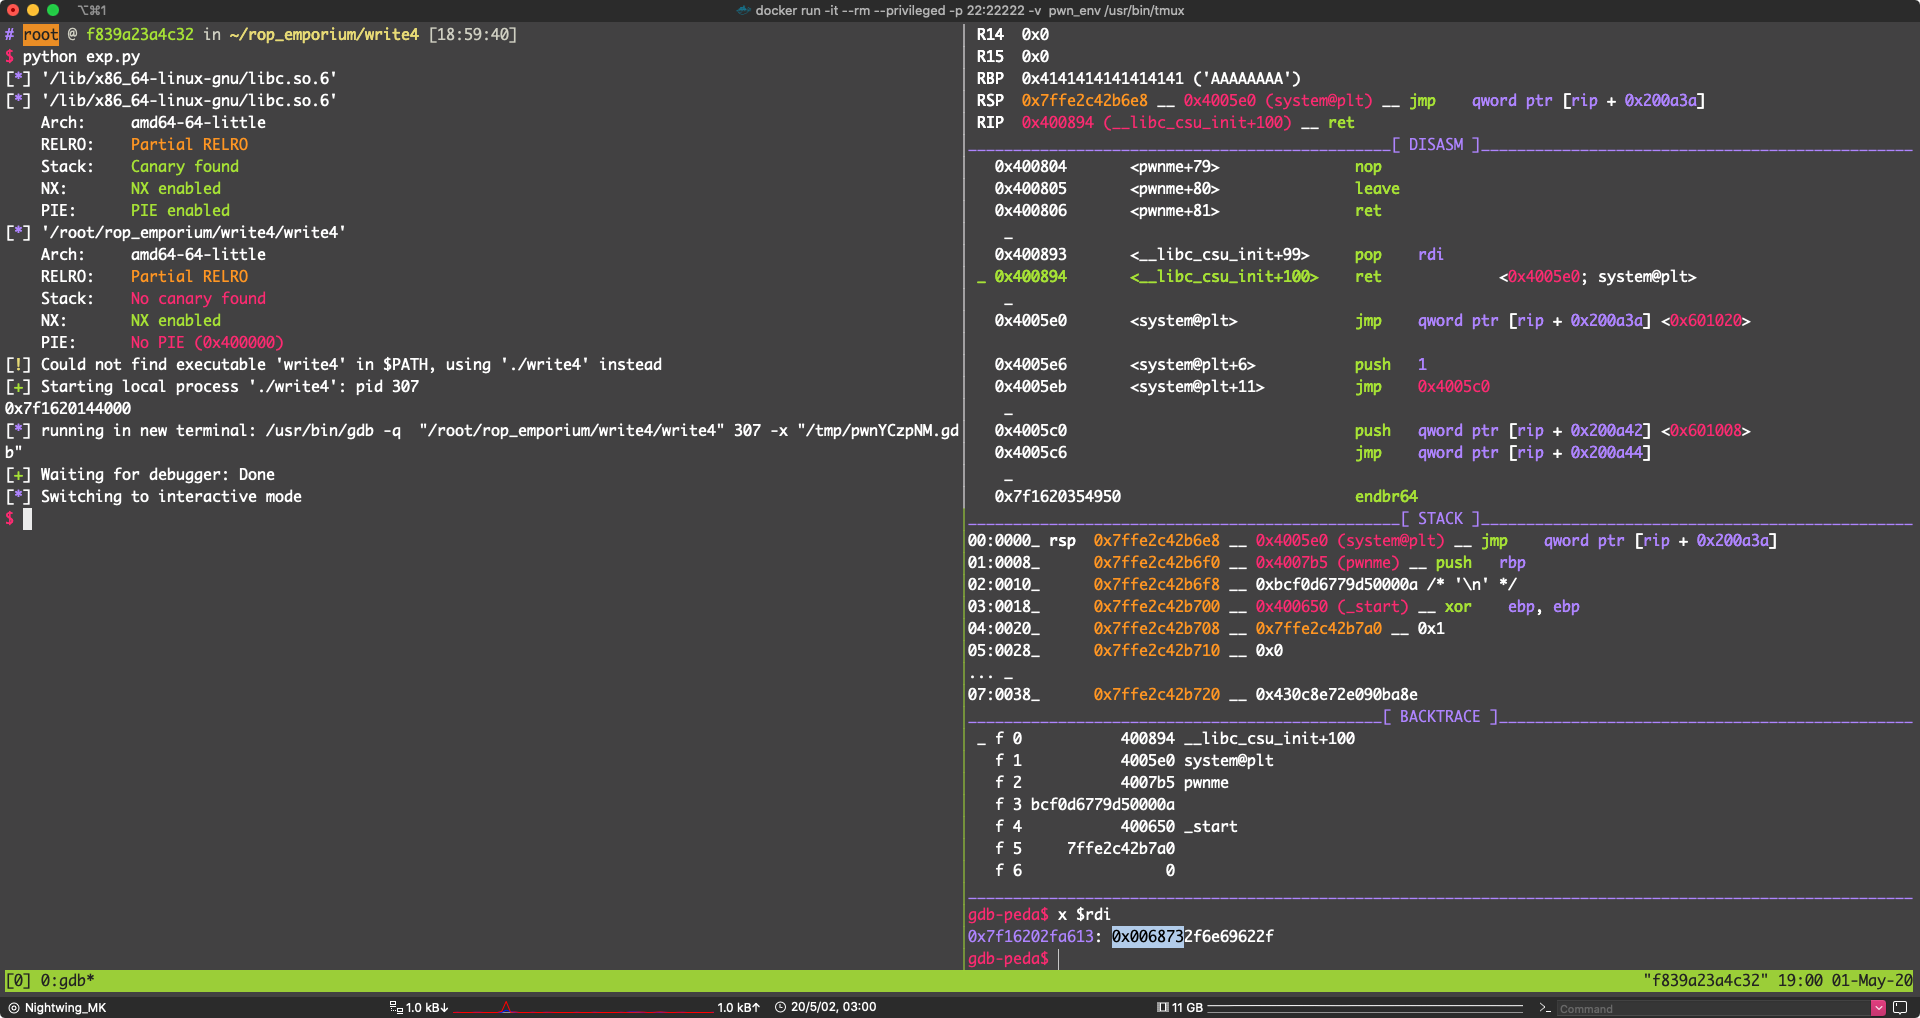This screenshot has width=1920, height=1018.
Task: Click the 'pop rdi' instruction at 0x400893
Action: click(x=1399, y=254)
